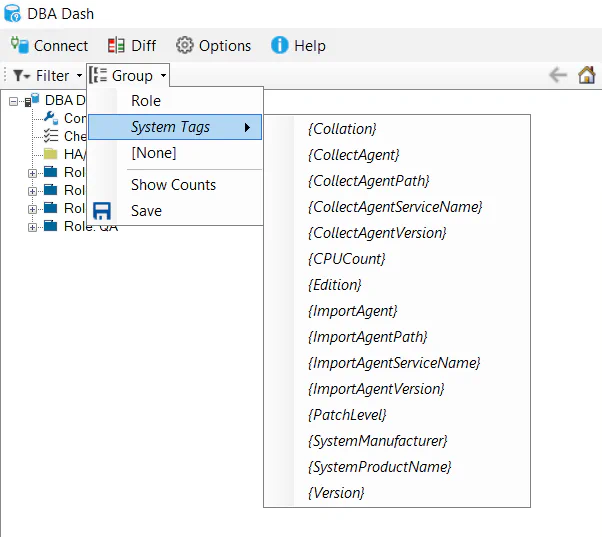Open the Diff tool
This screenshot has width=602, height=537.
tap(132, 46)
